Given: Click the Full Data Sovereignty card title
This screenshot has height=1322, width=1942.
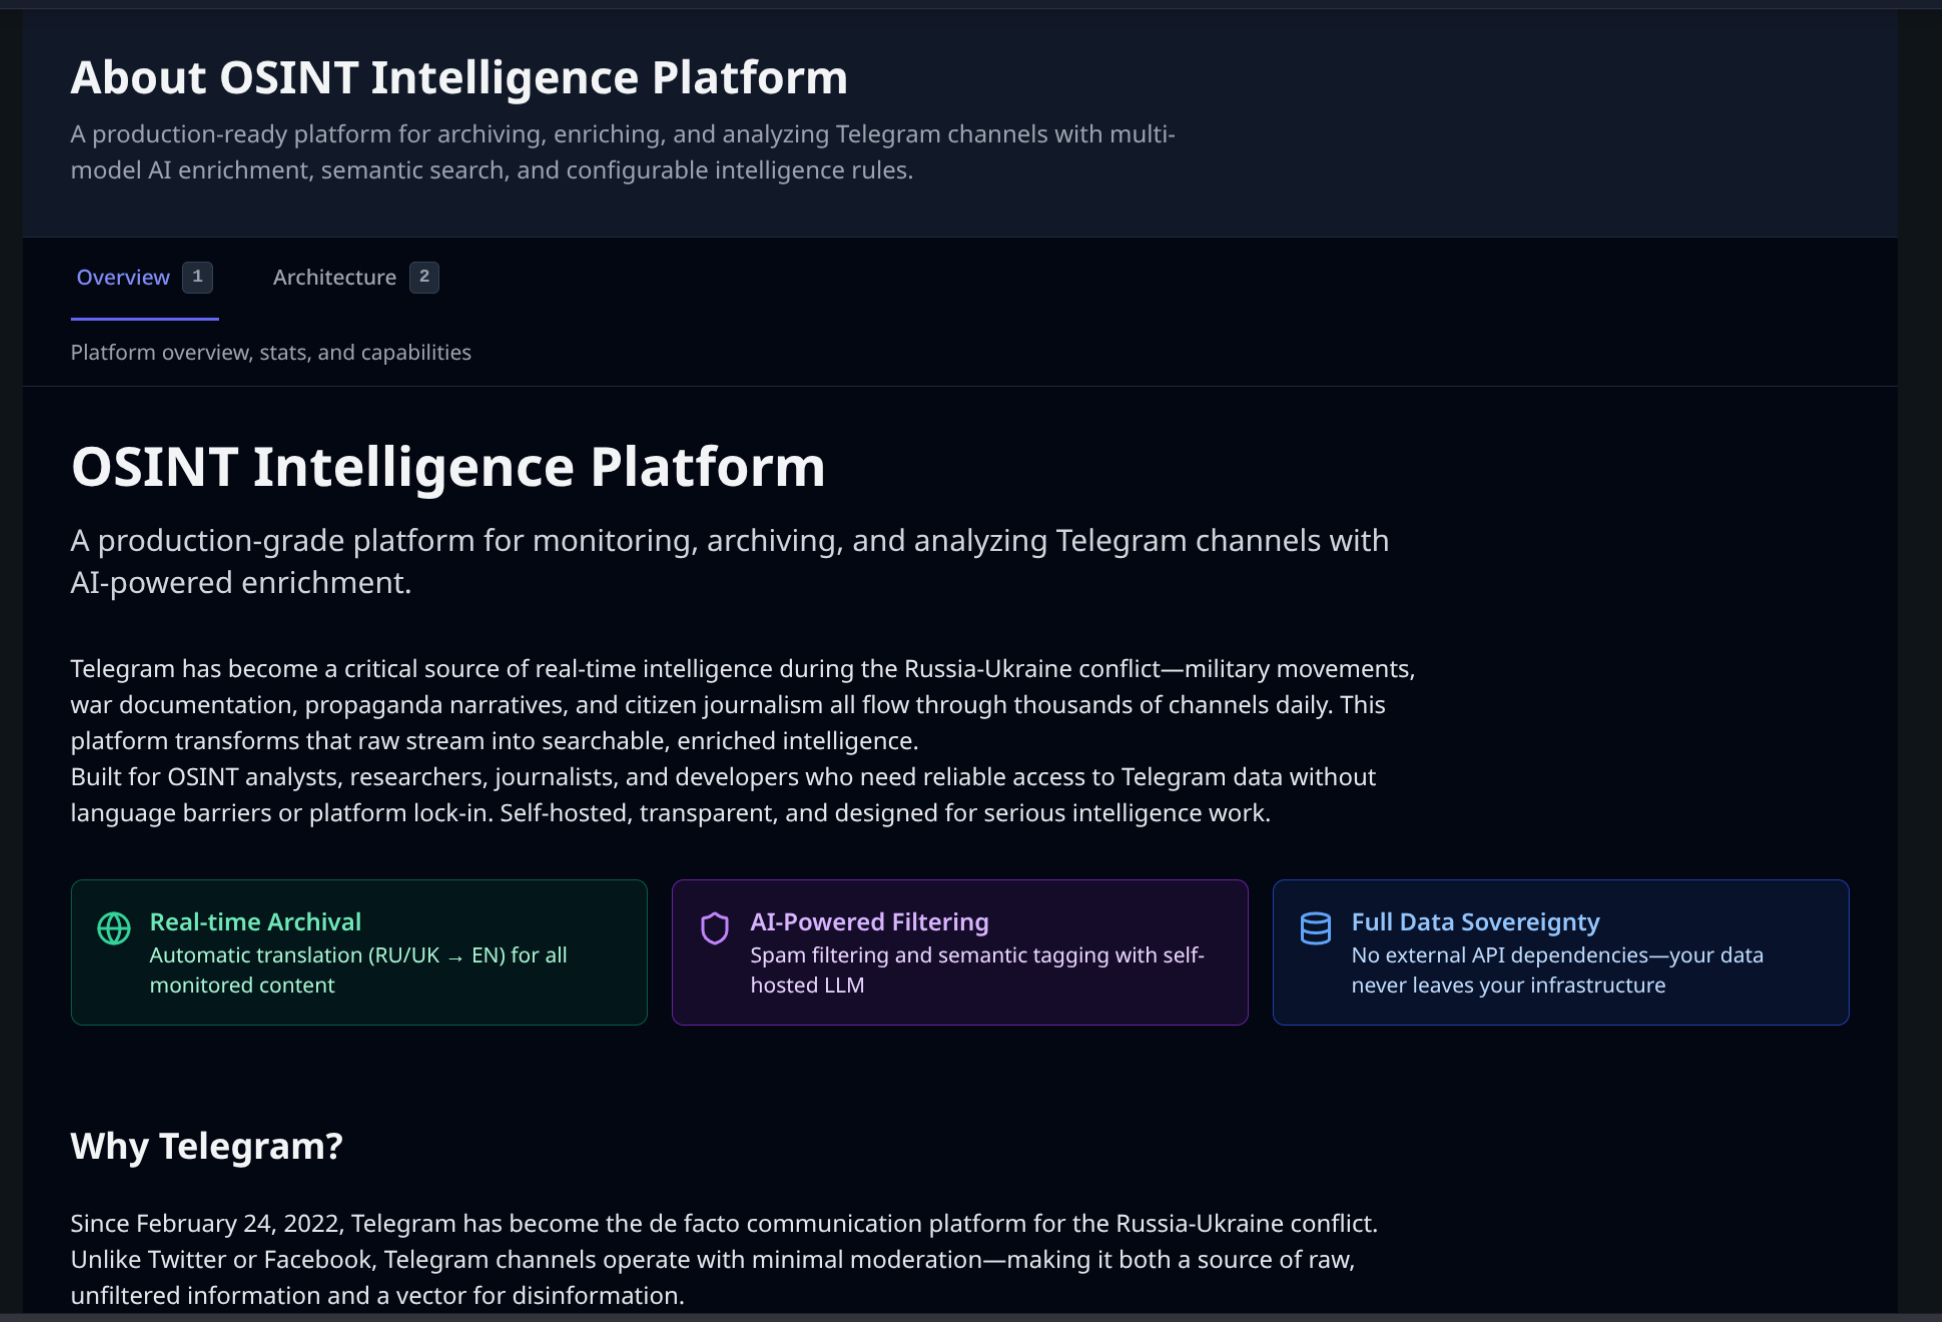Looking at the screenshot, I should click(x=1475, y=922).
